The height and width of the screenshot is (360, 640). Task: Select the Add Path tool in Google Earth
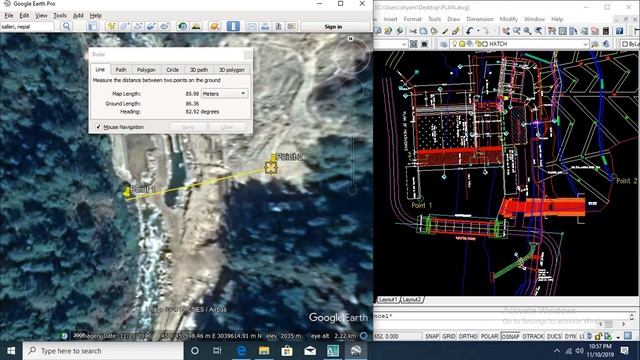pos(138,27)
